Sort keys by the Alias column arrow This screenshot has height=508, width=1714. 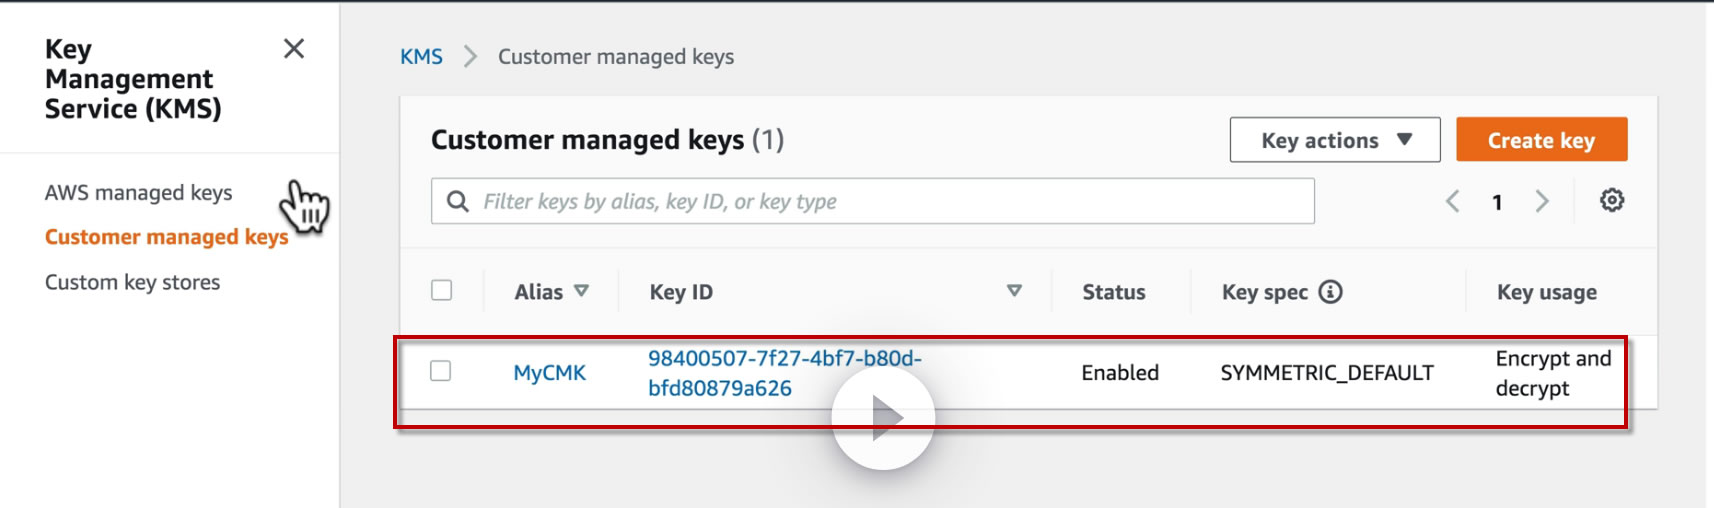pos(581,291)
